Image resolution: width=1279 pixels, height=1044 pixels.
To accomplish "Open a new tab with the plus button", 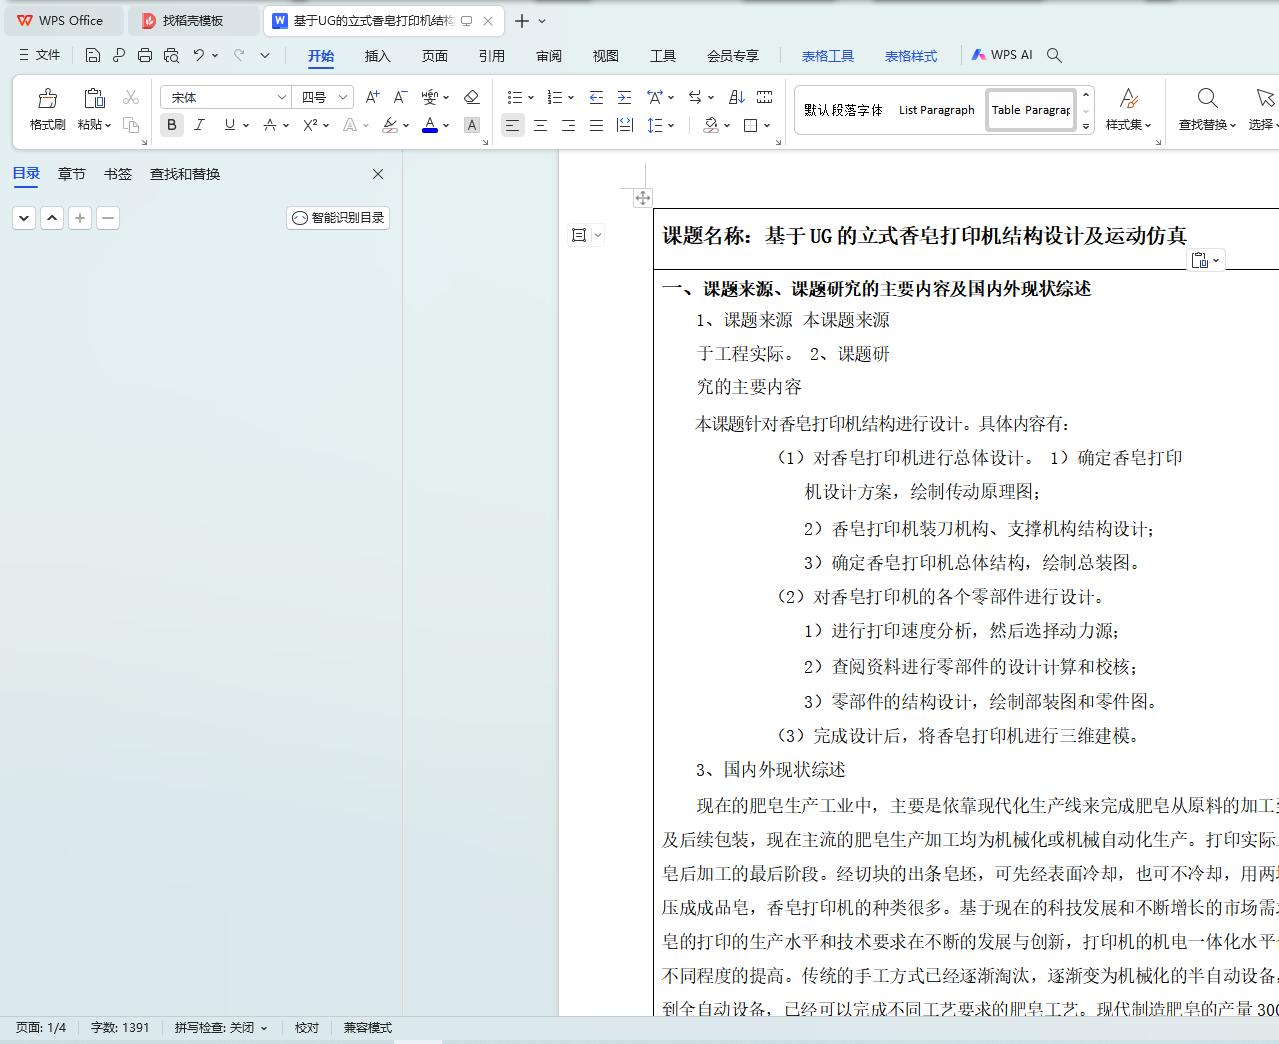I will [x=522, y=21].
